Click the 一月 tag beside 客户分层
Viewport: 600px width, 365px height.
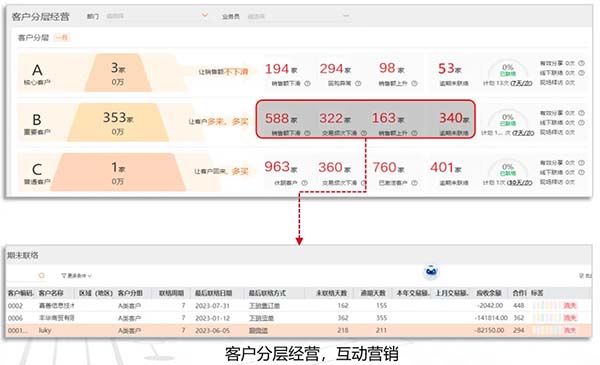[62, 37]
